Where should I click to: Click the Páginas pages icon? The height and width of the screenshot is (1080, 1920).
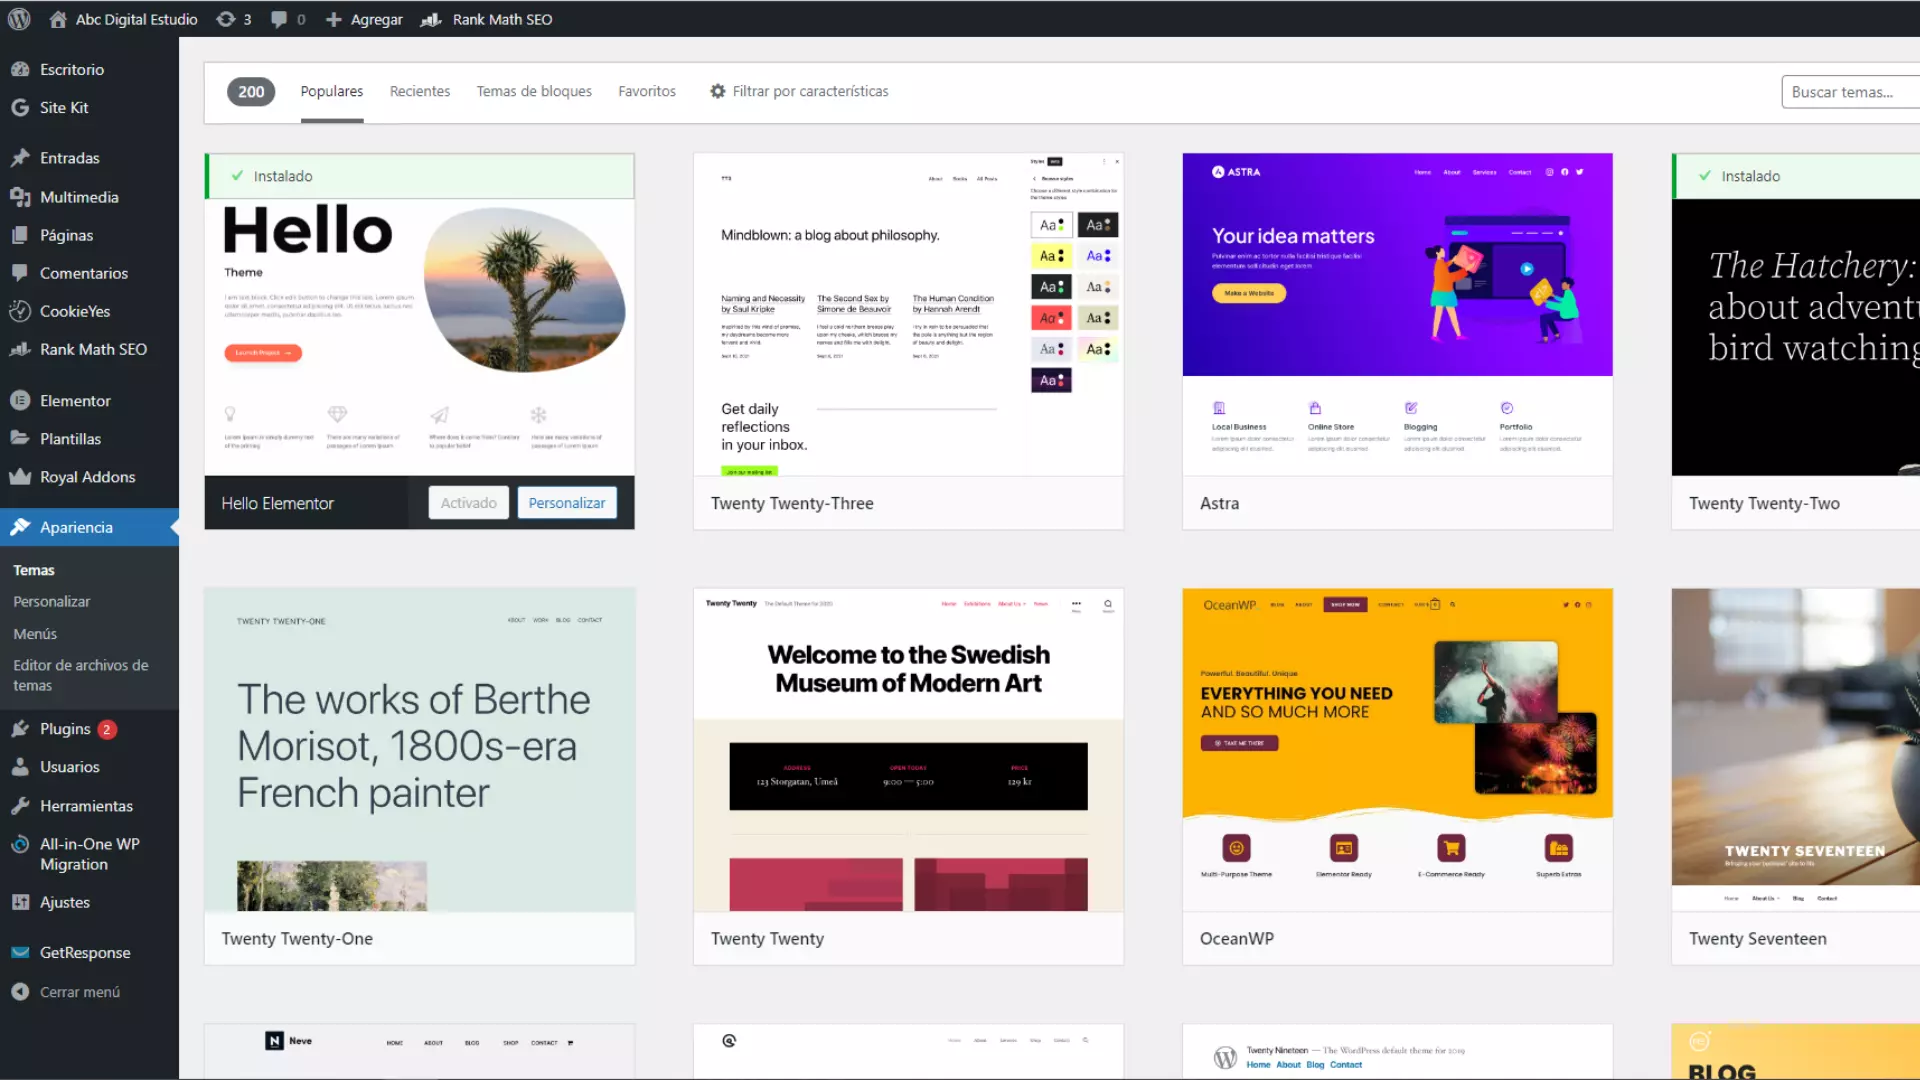tap(20, 235)
